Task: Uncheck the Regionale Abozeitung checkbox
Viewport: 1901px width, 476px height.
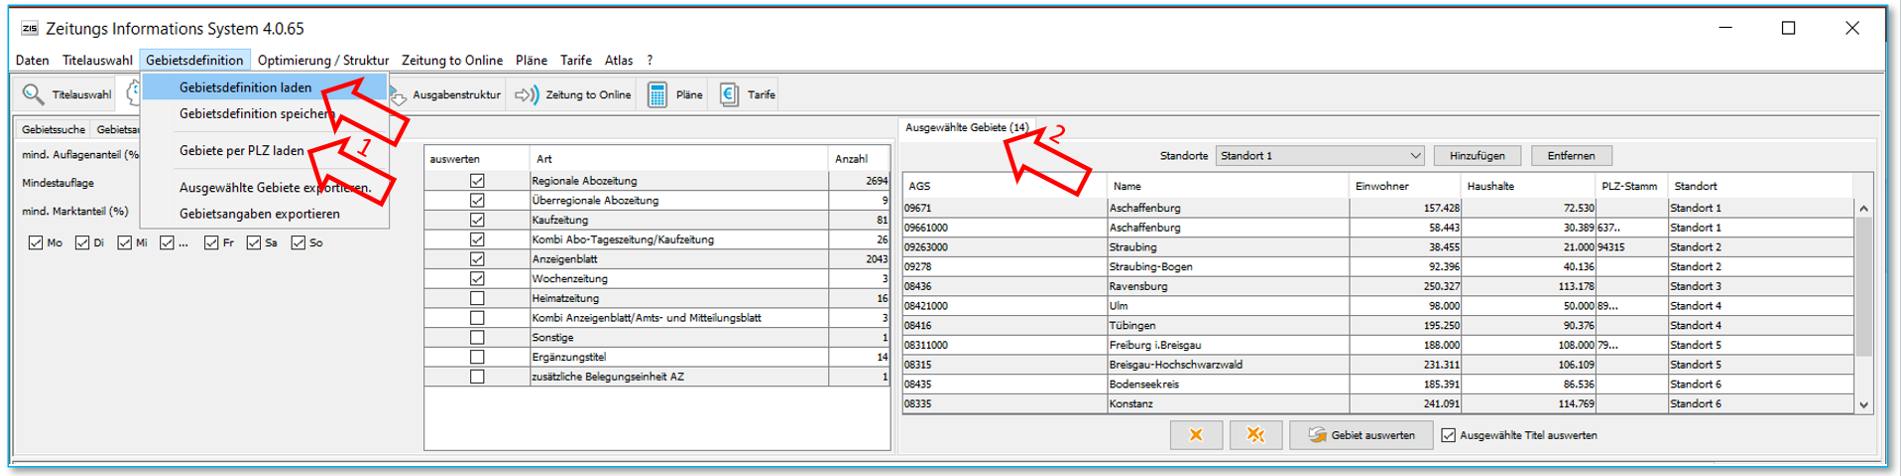Action: point(477,181)
